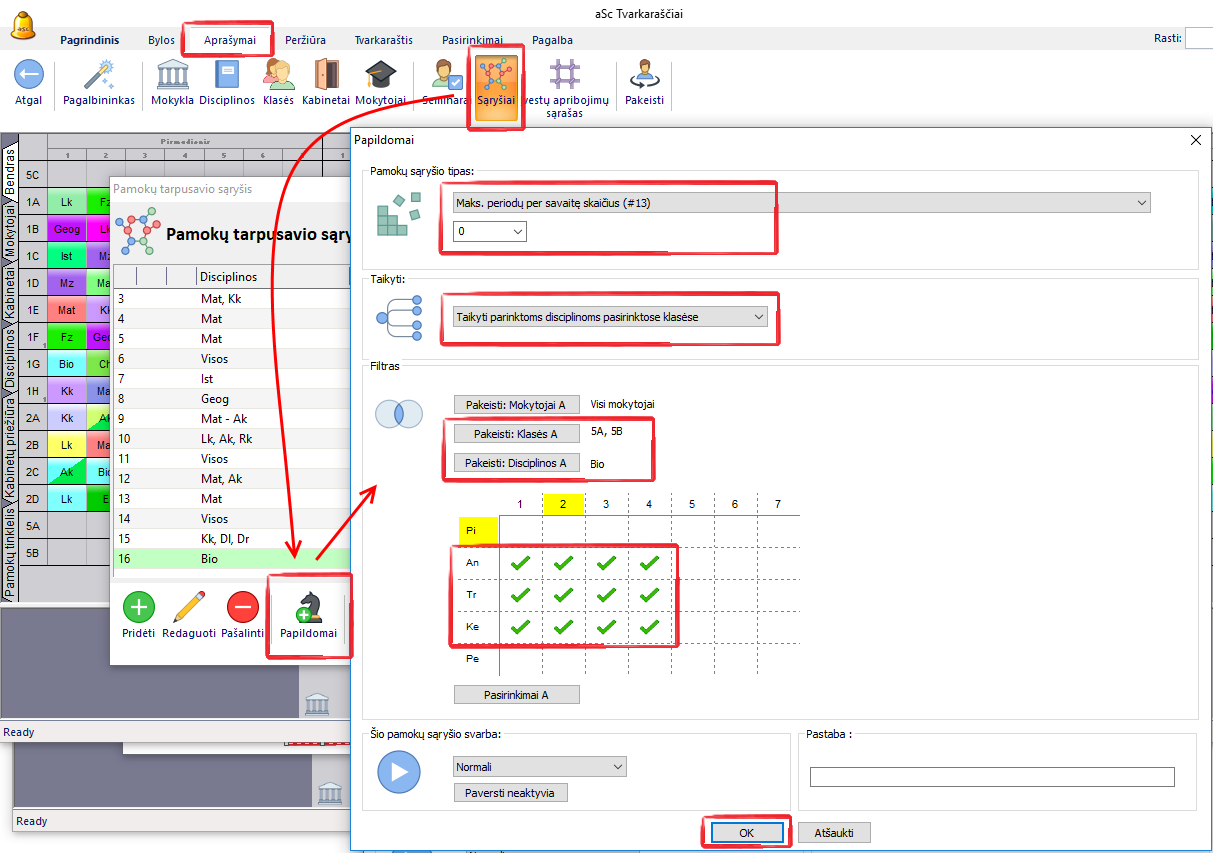Toggle Tr row period 3 checkmark
The image size is (1213, 853).
(606, 595)
